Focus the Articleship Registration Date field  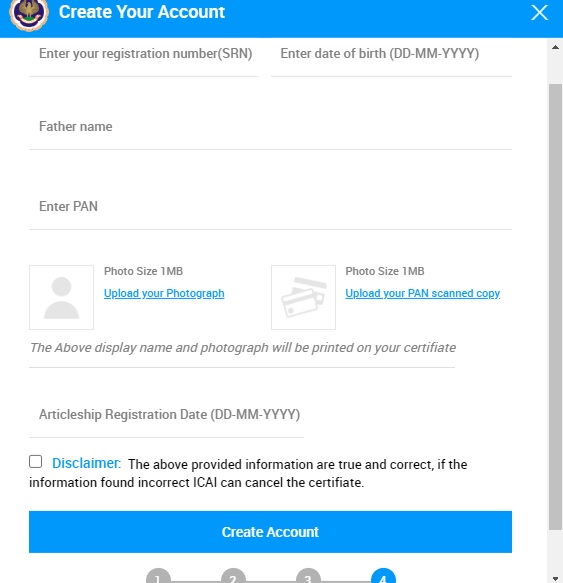click(x=166, y=417)
